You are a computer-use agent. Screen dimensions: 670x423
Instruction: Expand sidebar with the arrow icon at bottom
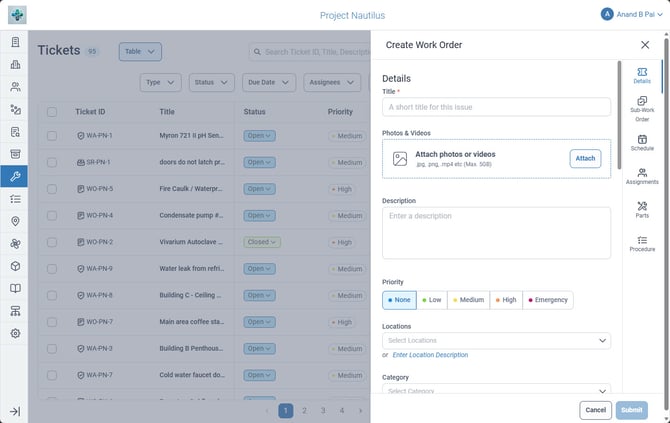[15, 411]
